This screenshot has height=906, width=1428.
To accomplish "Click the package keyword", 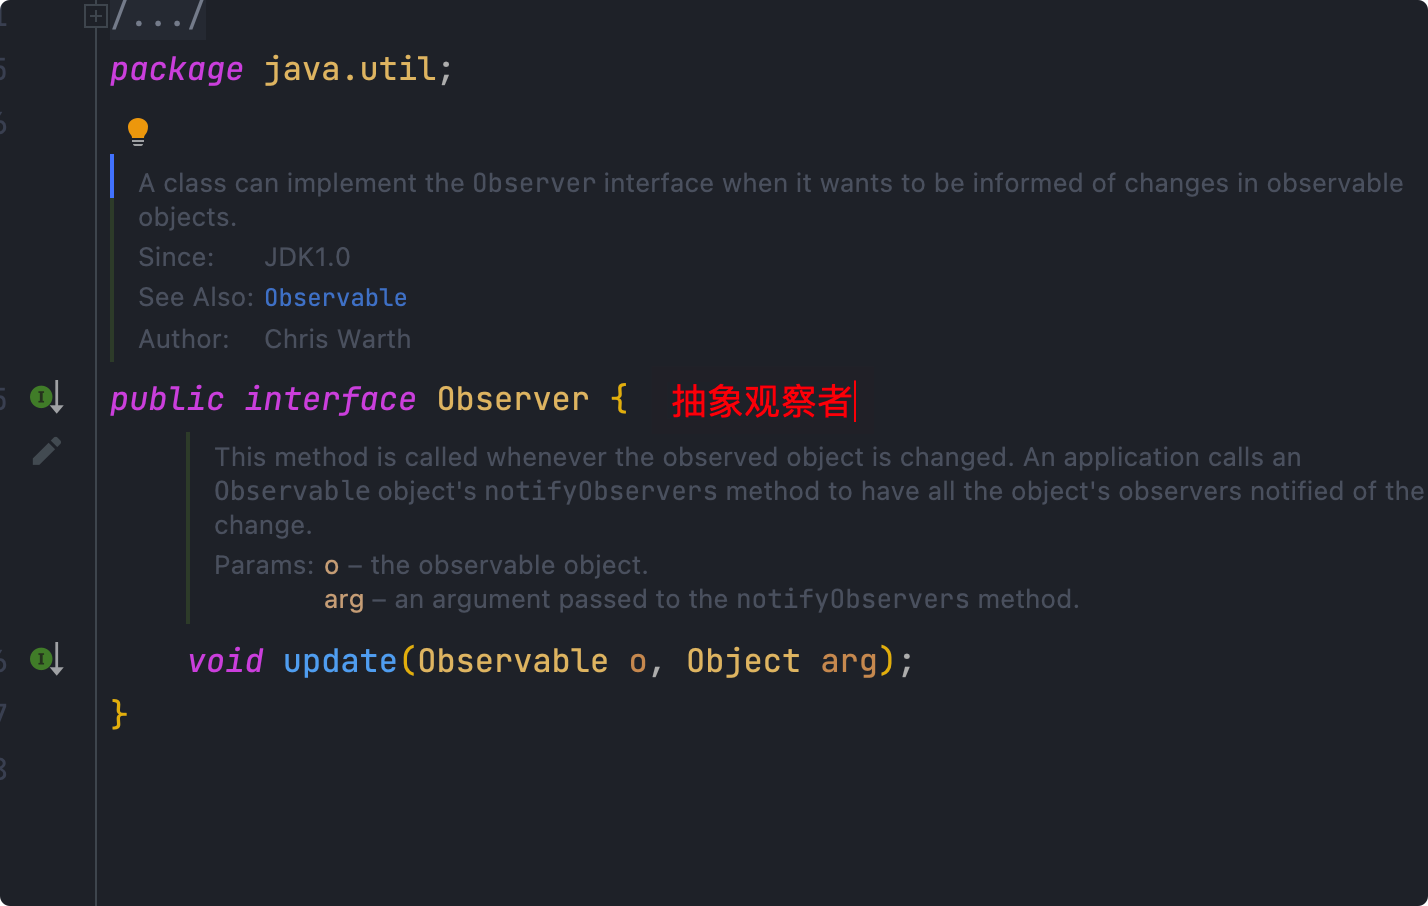I will pos(176,69).
